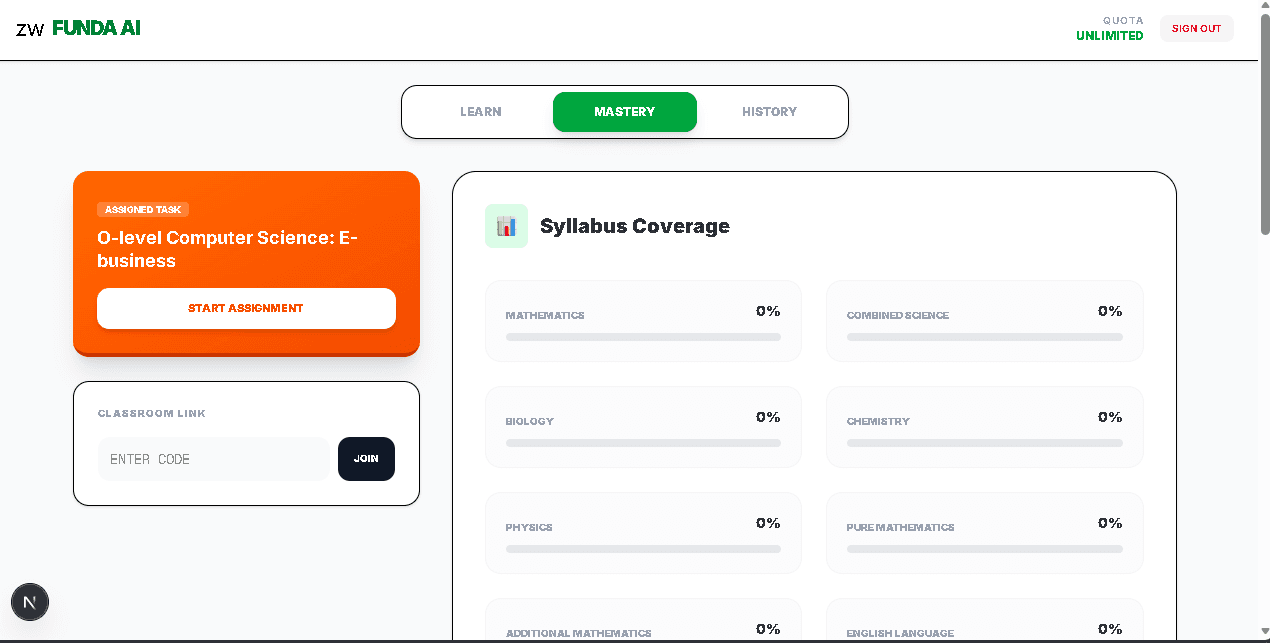Click the Biology progress bar

(643, 443)
